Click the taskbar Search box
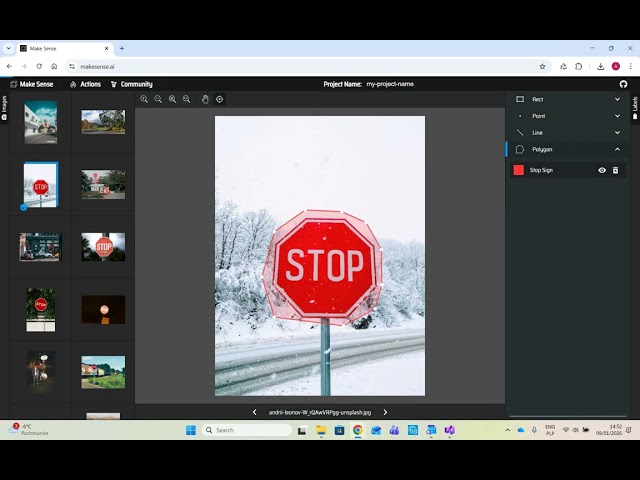640x480 pixels. tap(247, 430)
